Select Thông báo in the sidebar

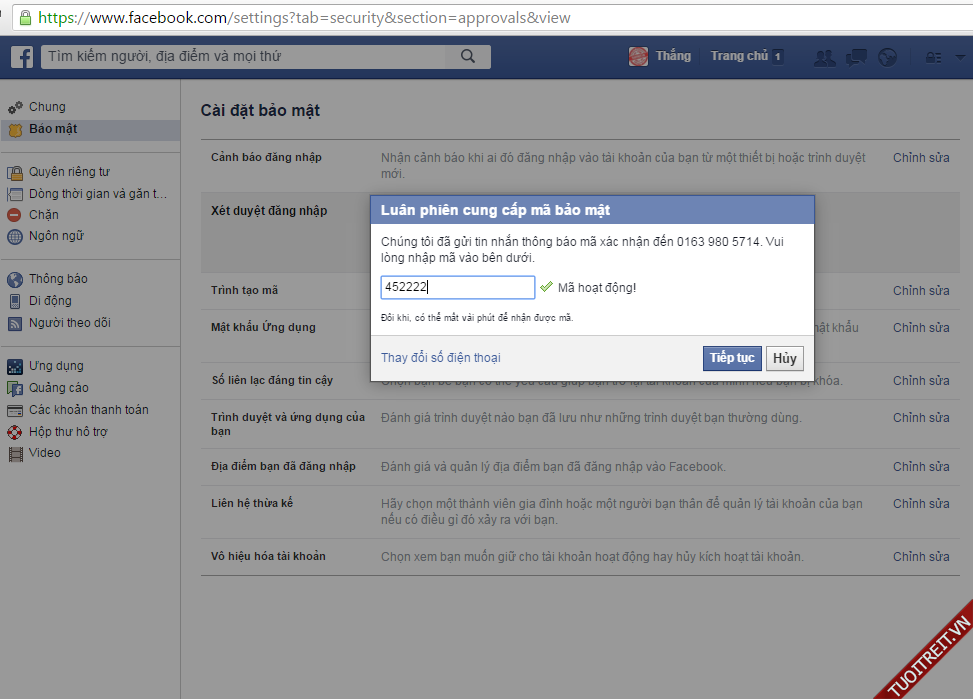click(57, 279)
